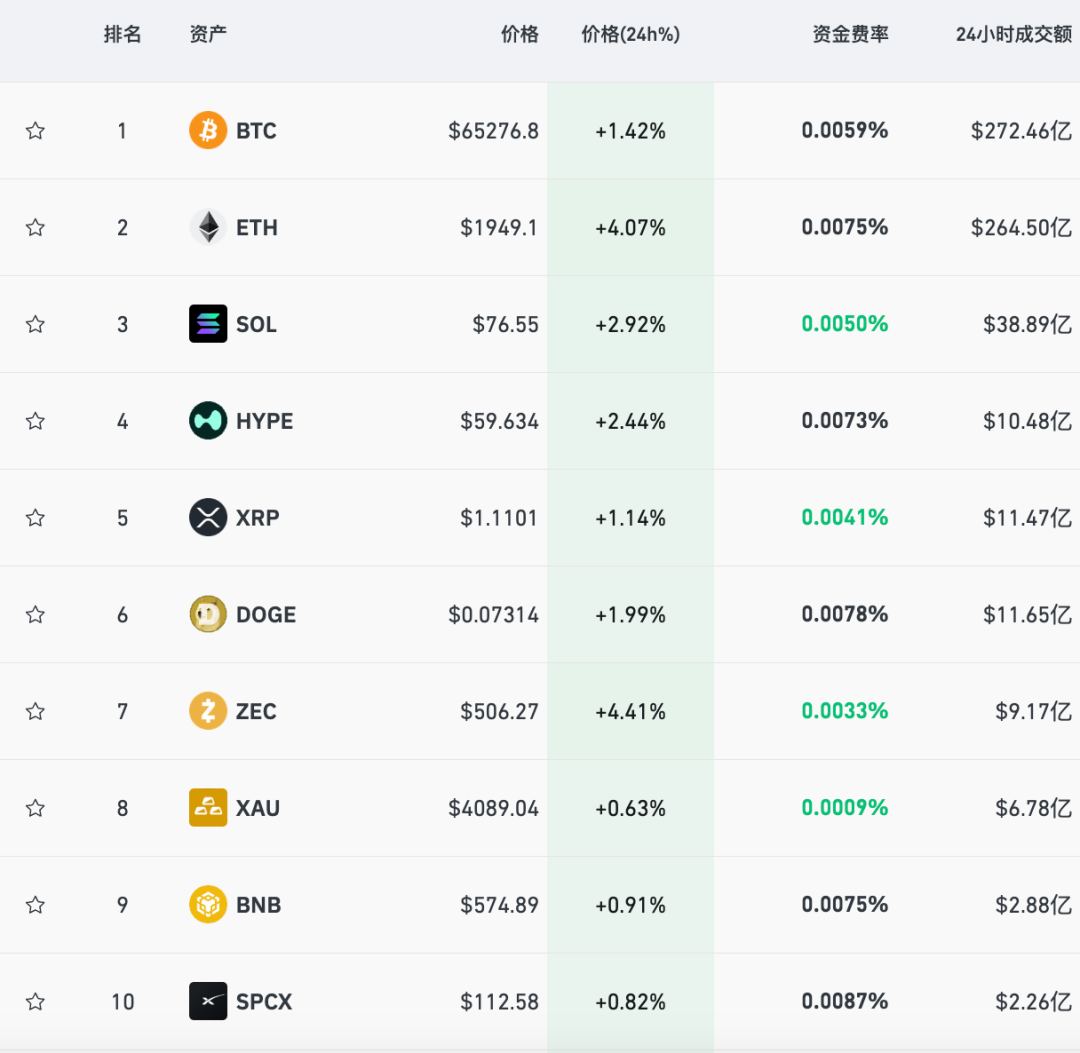
Task: Star the XRP row
Action: pyautogui.click(x=35, y=517)
